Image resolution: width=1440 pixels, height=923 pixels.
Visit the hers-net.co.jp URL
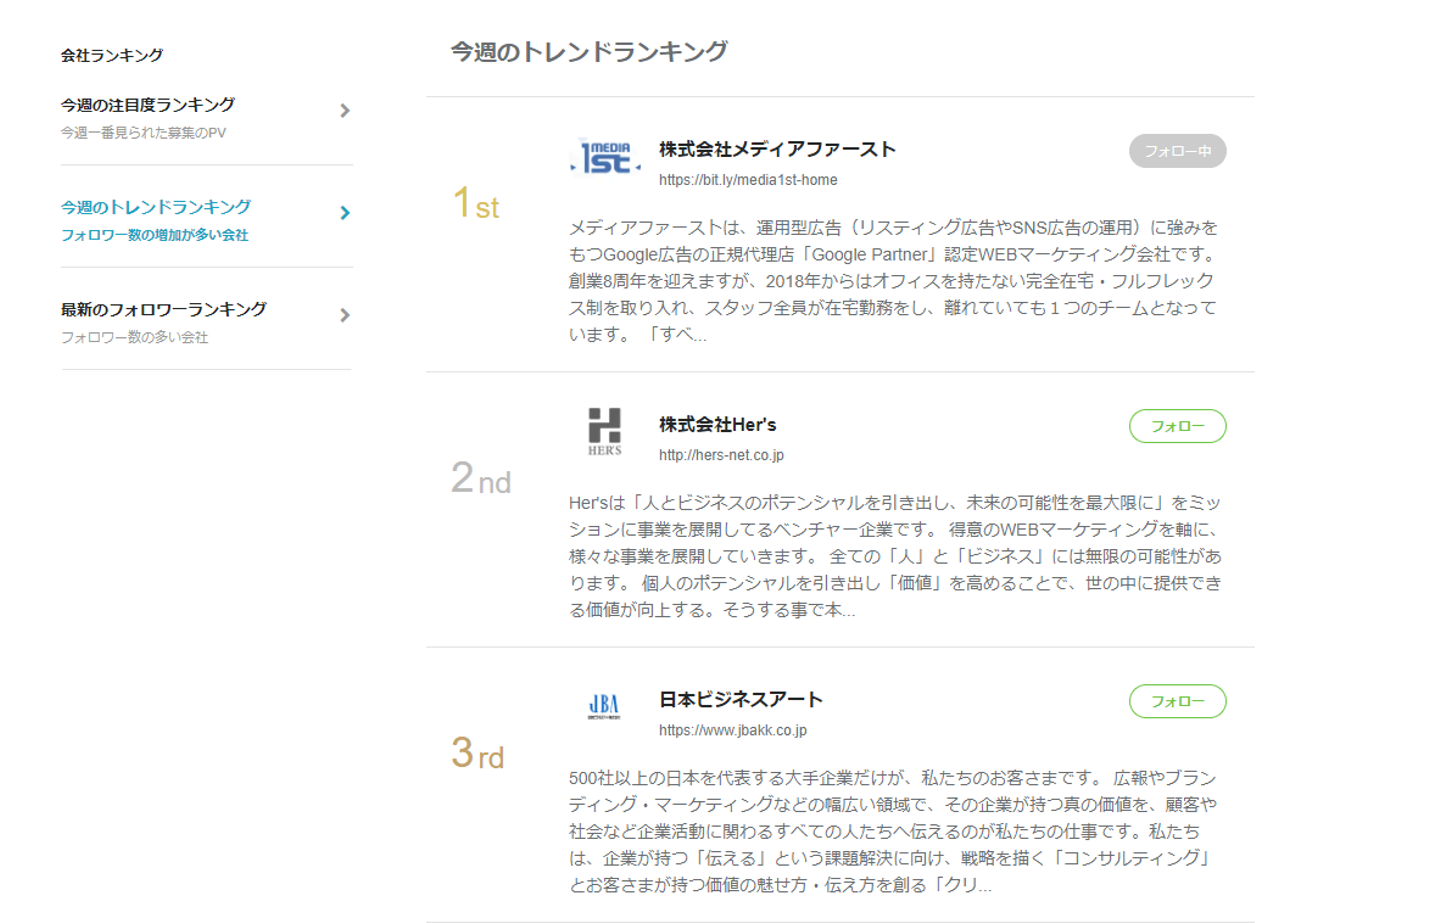tap(721, 455)
